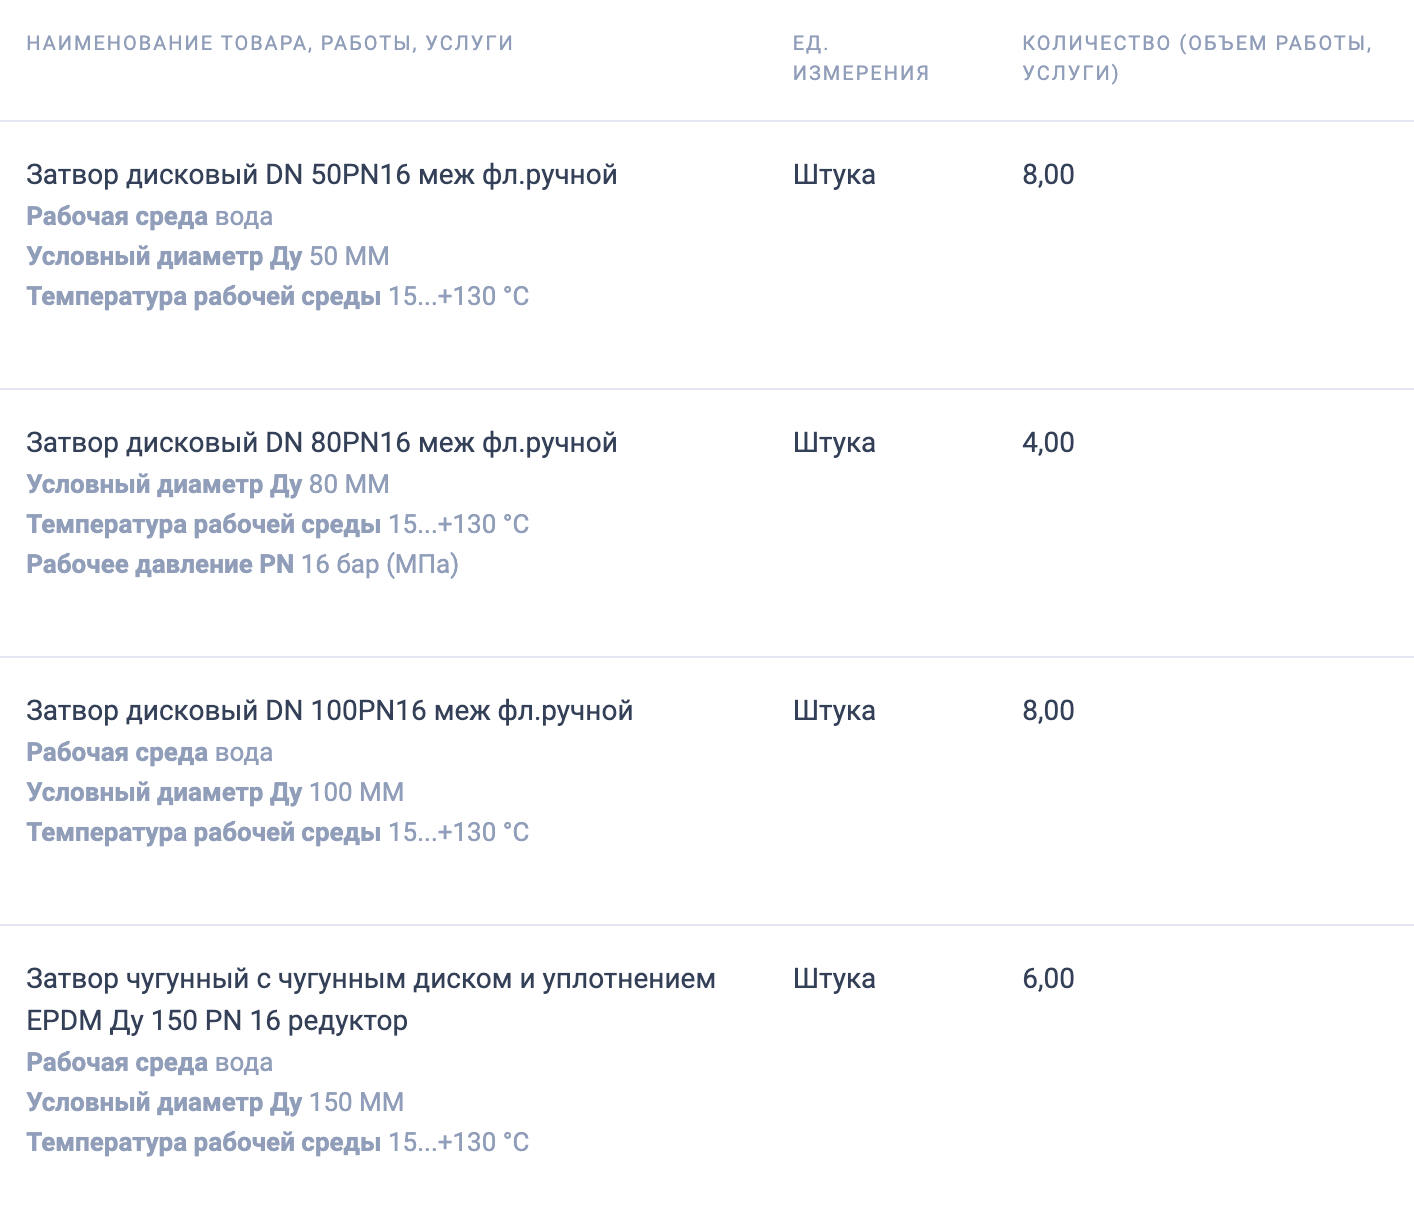Screen dimensions: 1414x1212
Task: Click the 'Количество (объем работы, услуги)' column header
Action: (1197, 58)
